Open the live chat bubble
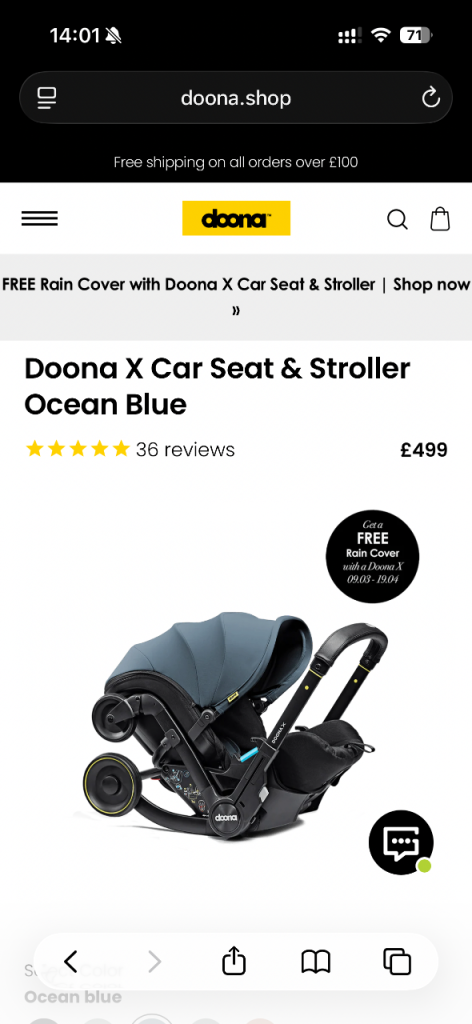The height and width of the screenshot is (1024, 472). [401, 842]
